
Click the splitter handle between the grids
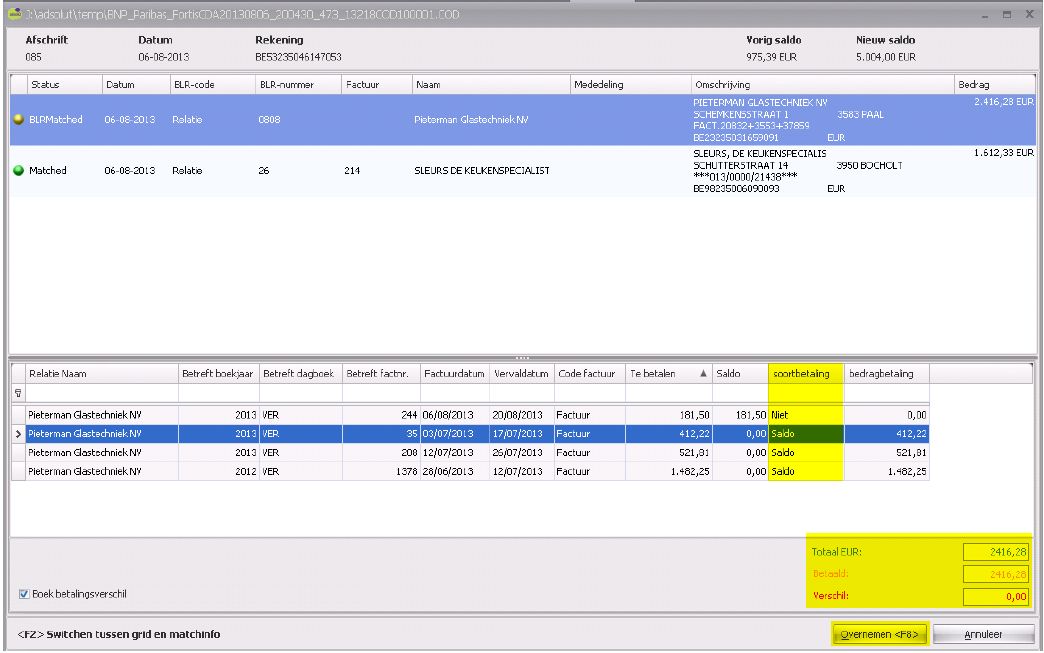(x=521, y=357)
